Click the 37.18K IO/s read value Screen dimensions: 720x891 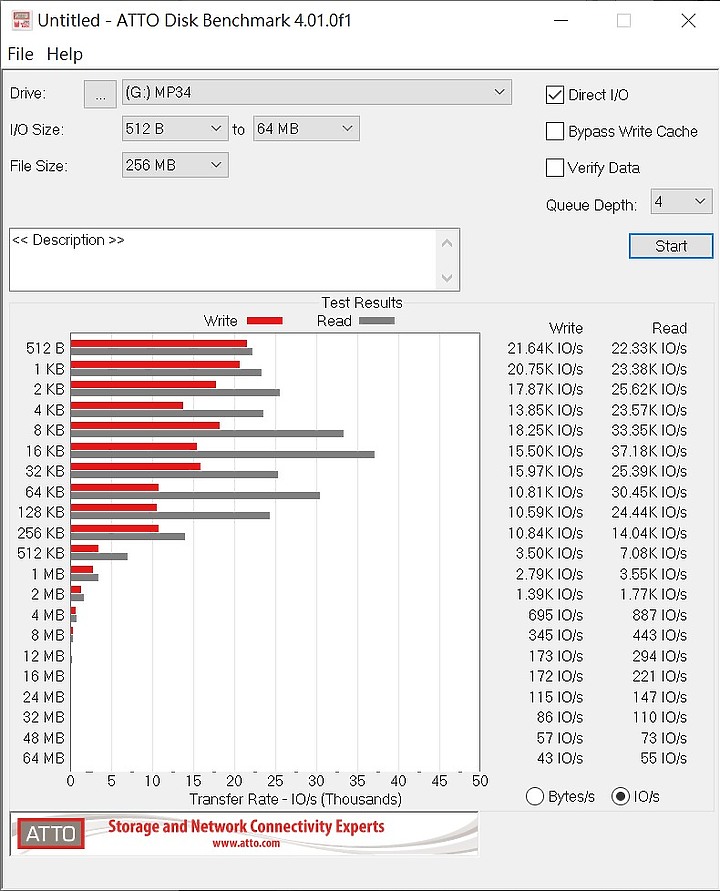pos(649,451)
